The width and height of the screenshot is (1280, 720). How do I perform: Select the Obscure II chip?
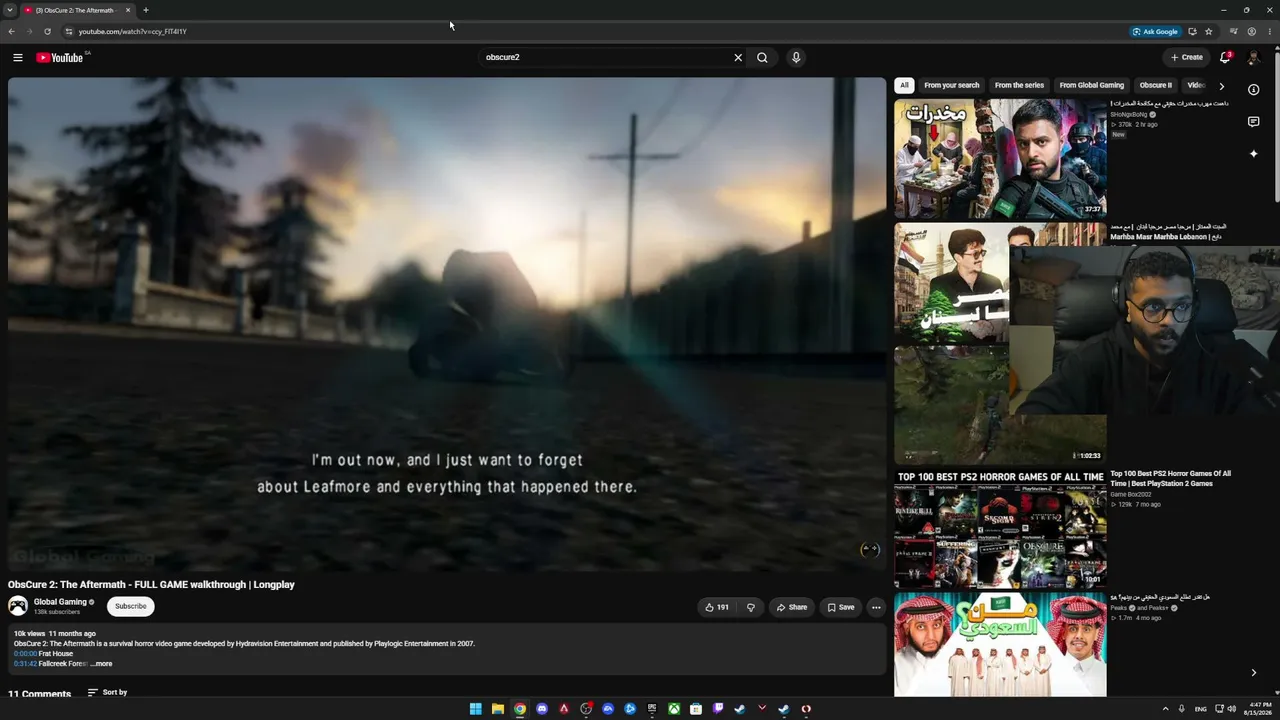(x=1156, y=86)
